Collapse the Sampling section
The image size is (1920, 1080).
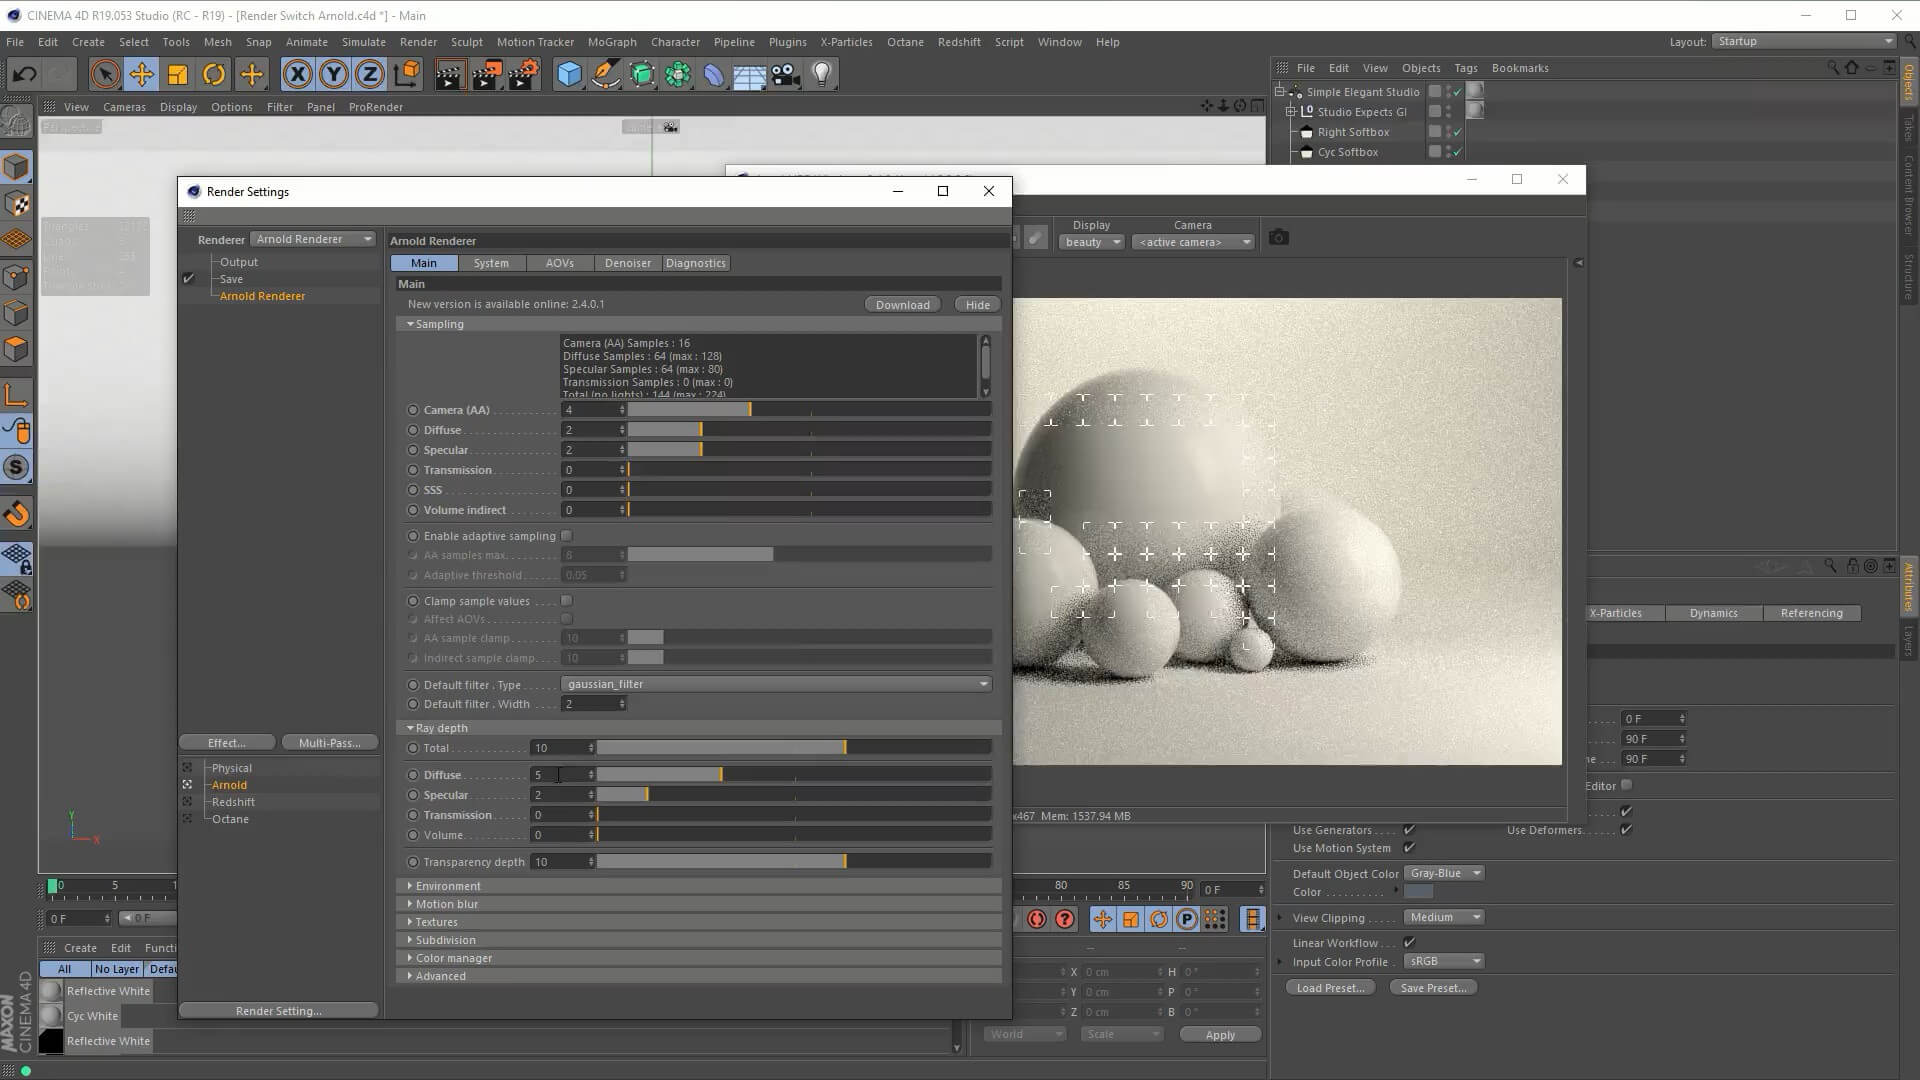click(699, 324)
